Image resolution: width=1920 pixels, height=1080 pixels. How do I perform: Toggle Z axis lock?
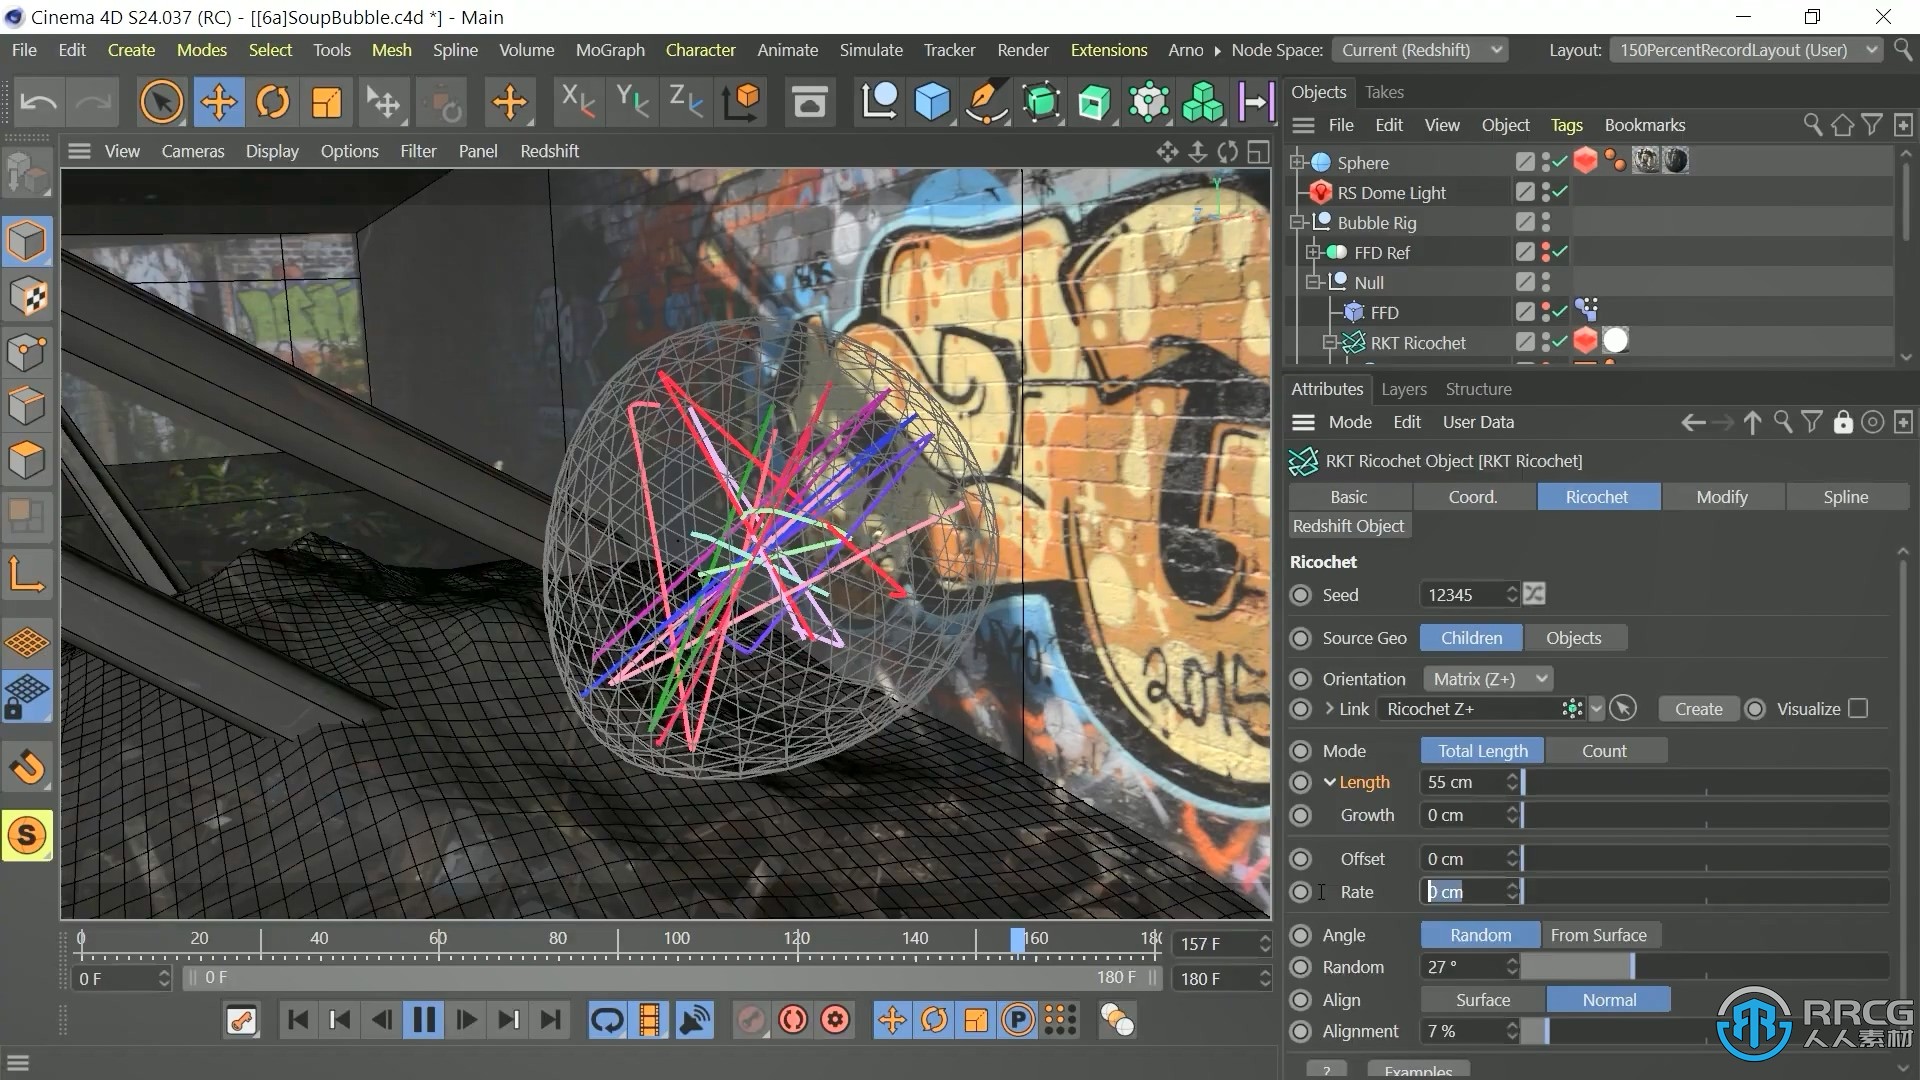click(x=686, y=102)
